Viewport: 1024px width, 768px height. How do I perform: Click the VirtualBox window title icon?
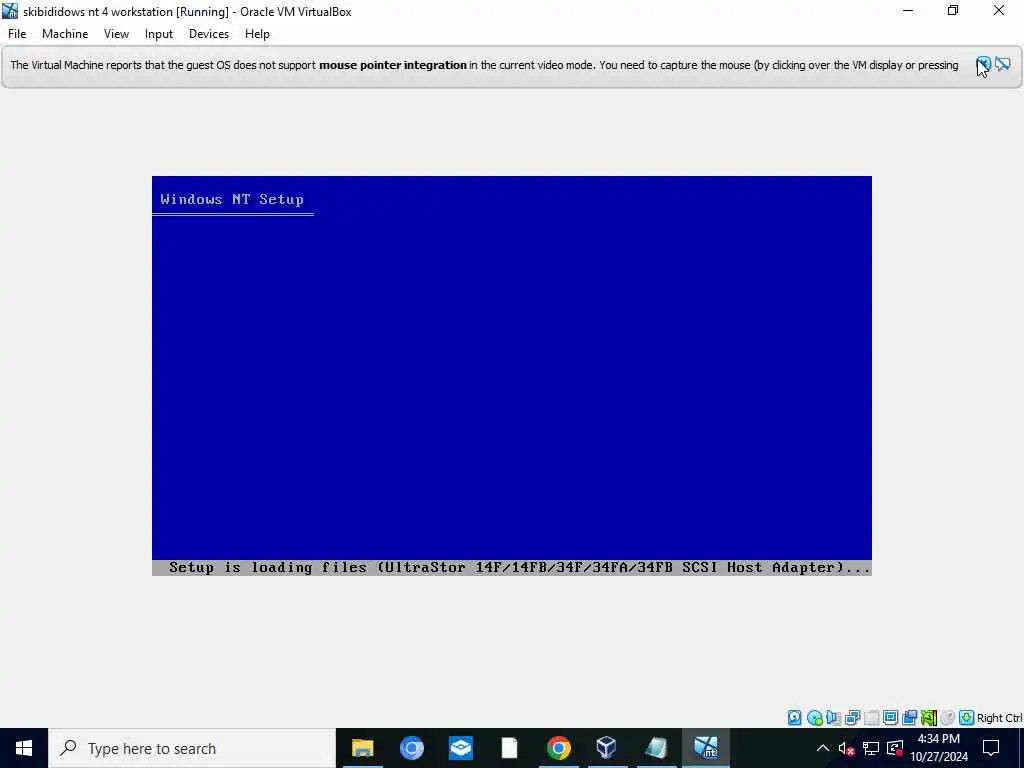[10, 11]
